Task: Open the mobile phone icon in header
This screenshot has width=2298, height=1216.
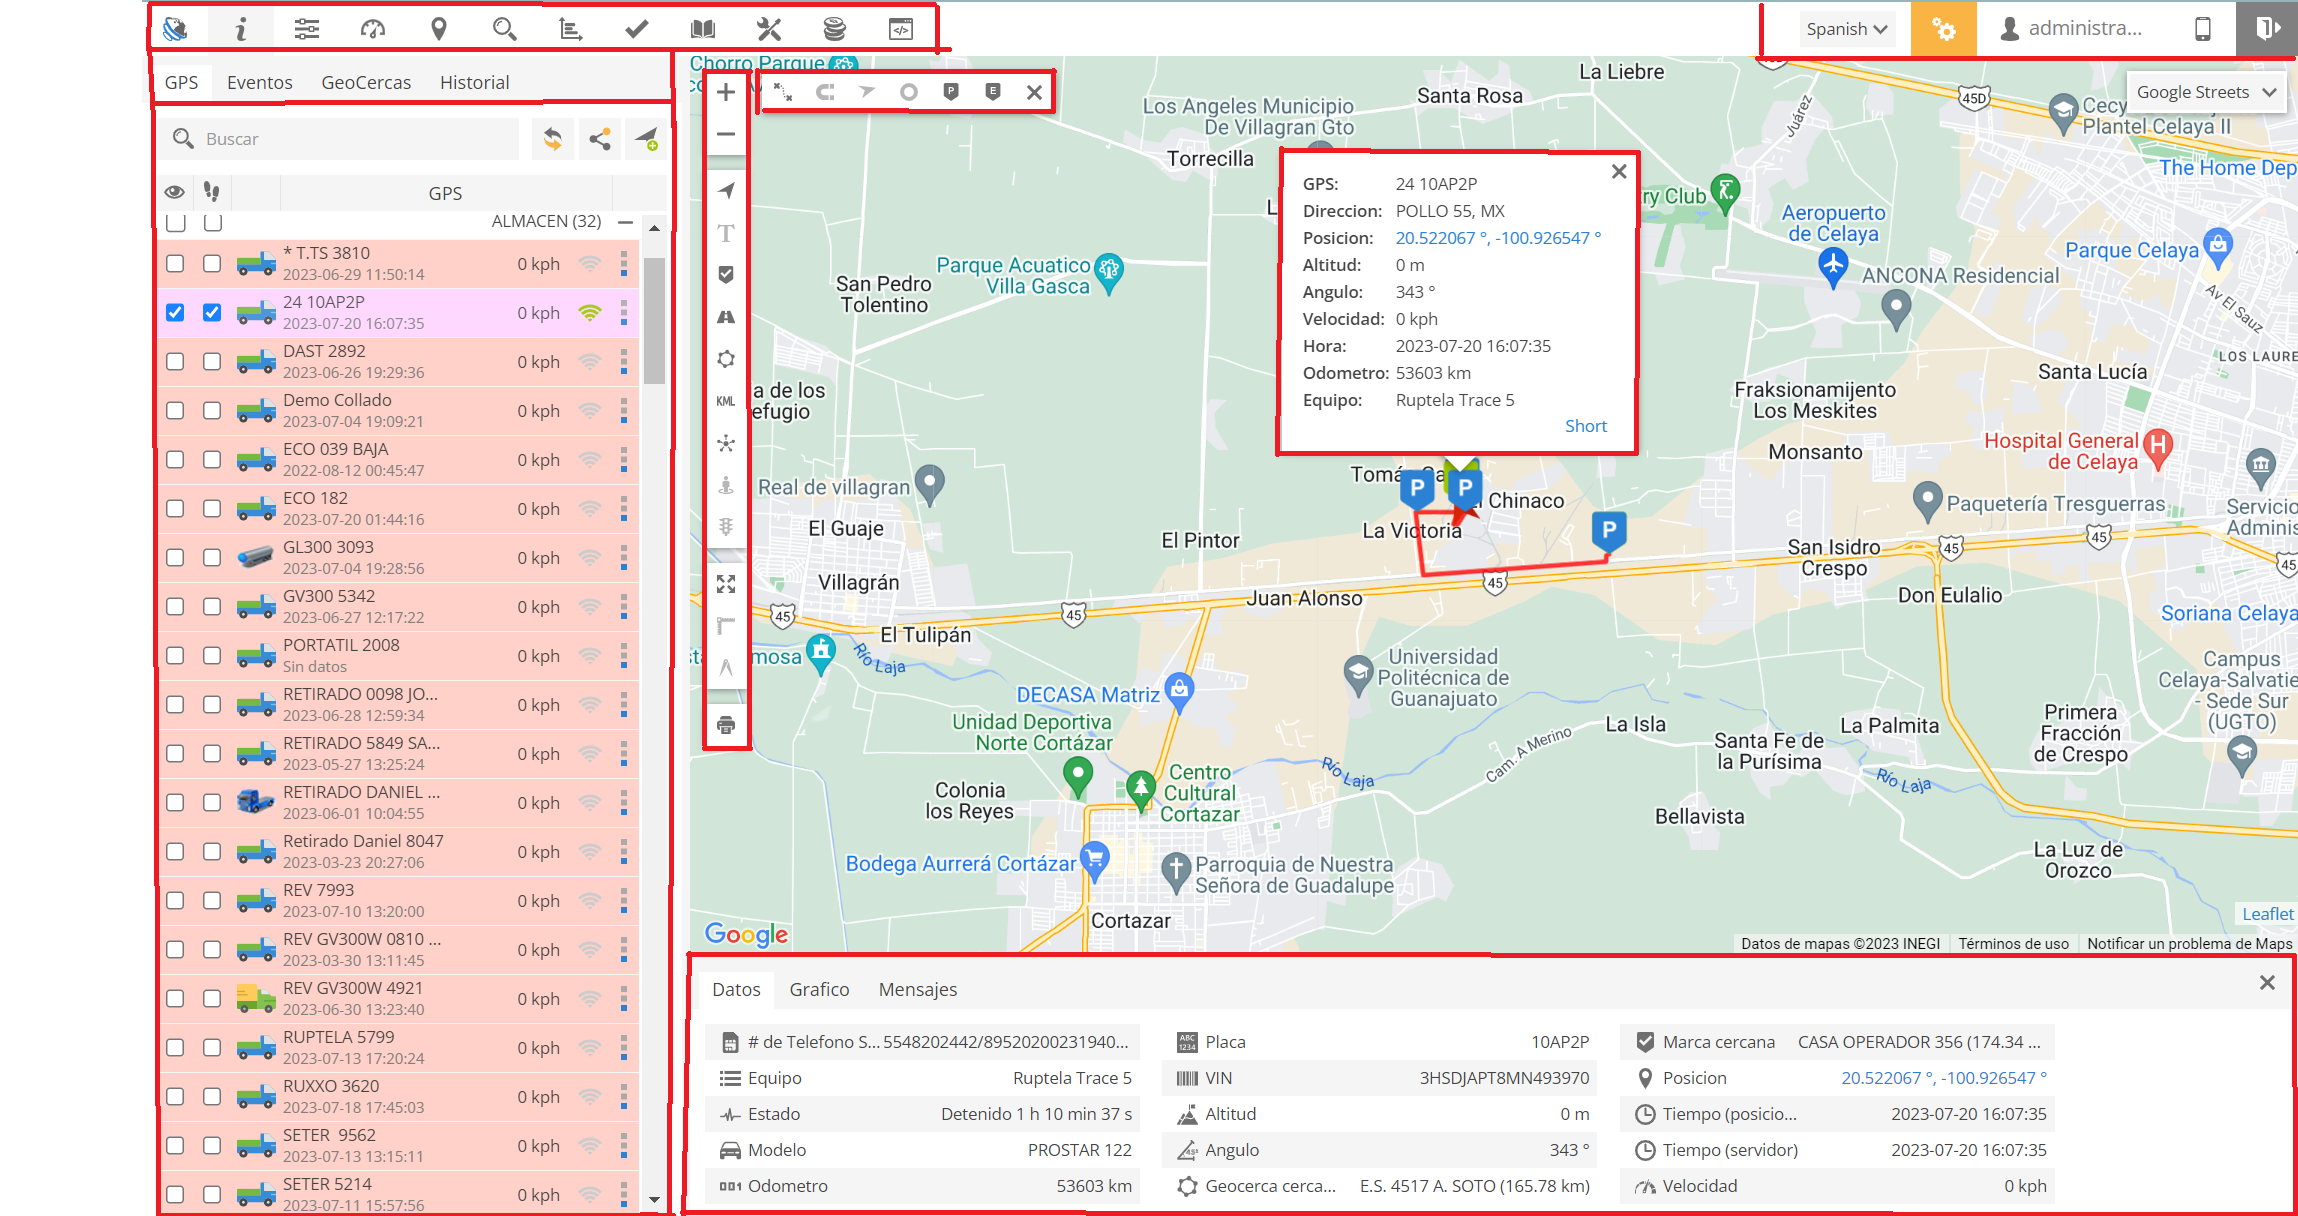Action: point(2203,29)
